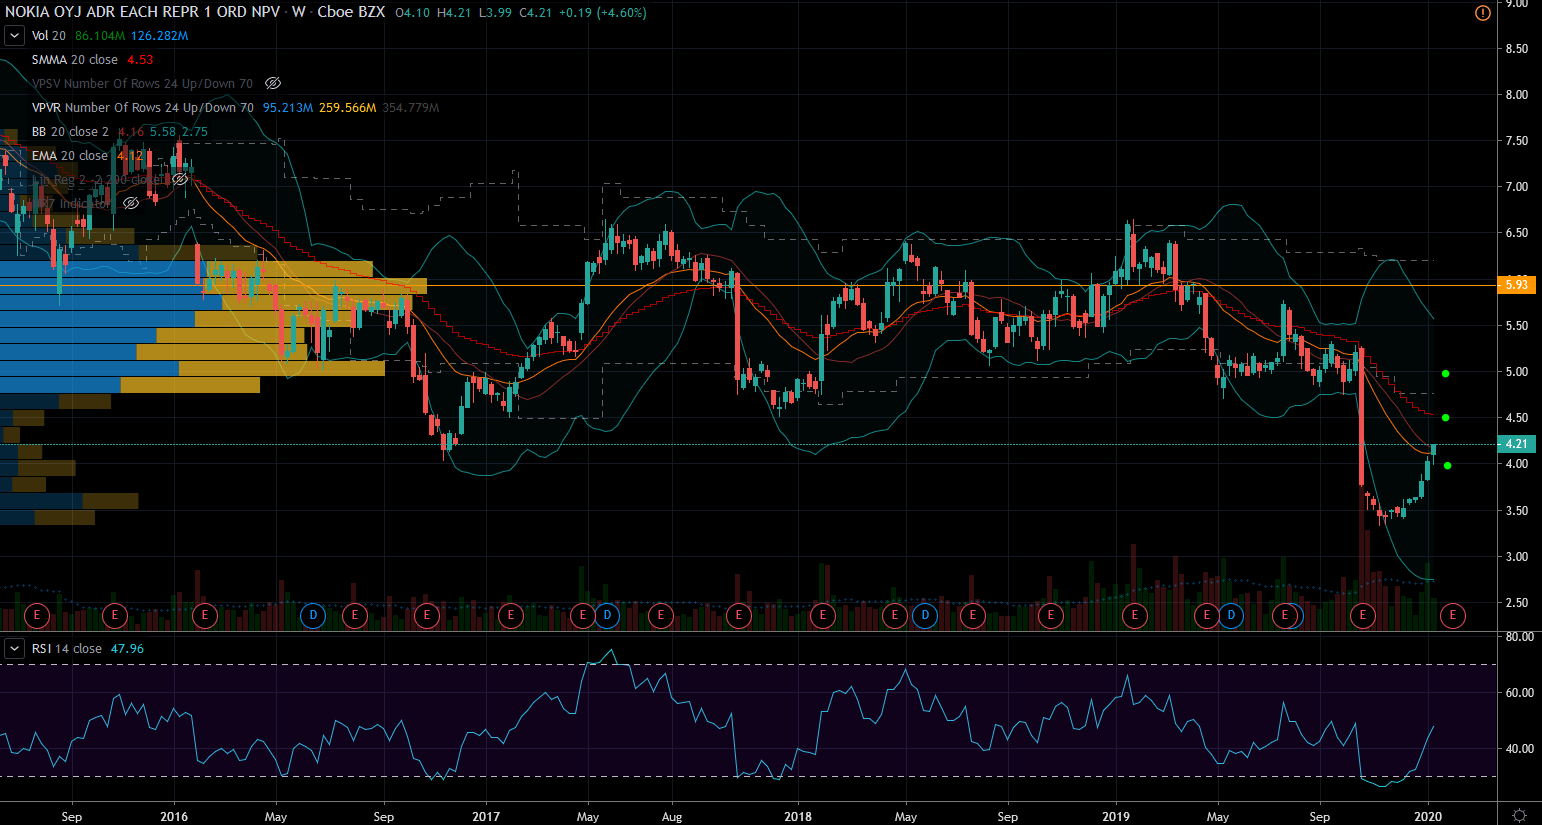Click the orange warning icon at top right
Viewport: 1542px width, 825px height.
coord(1482,13)
